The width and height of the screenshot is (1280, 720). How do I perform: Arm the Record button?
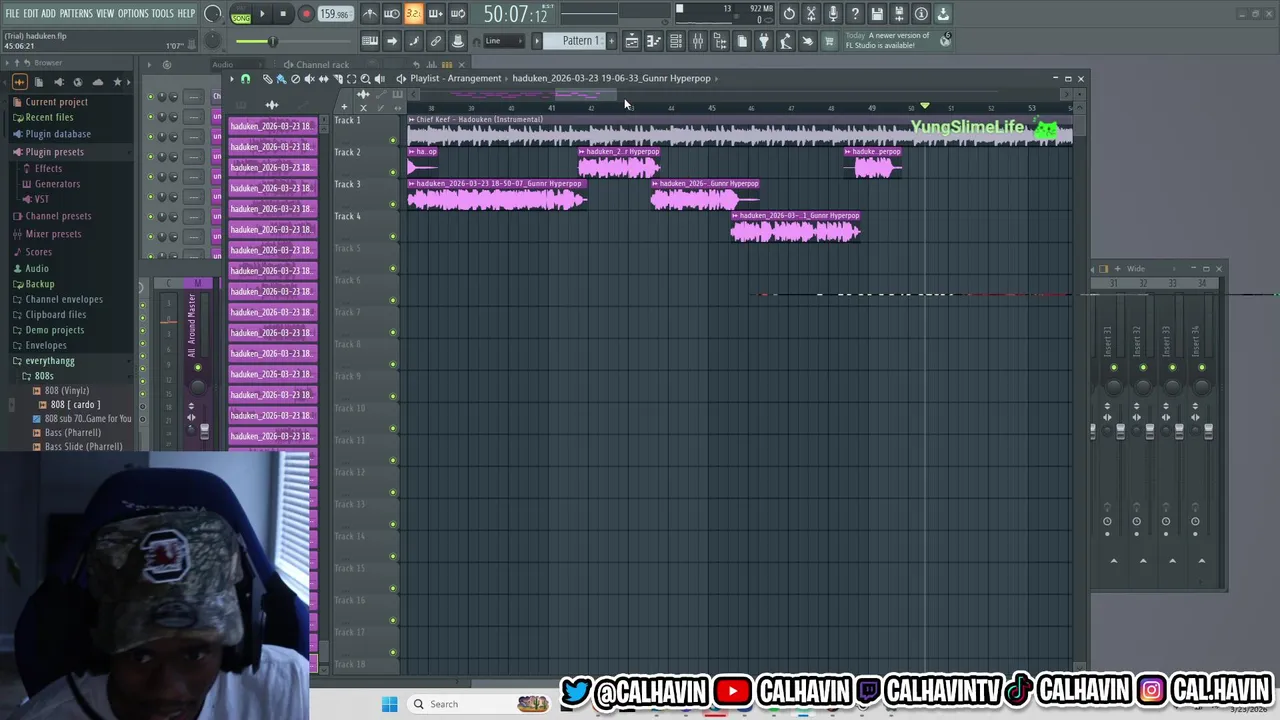tap(306, 14)
